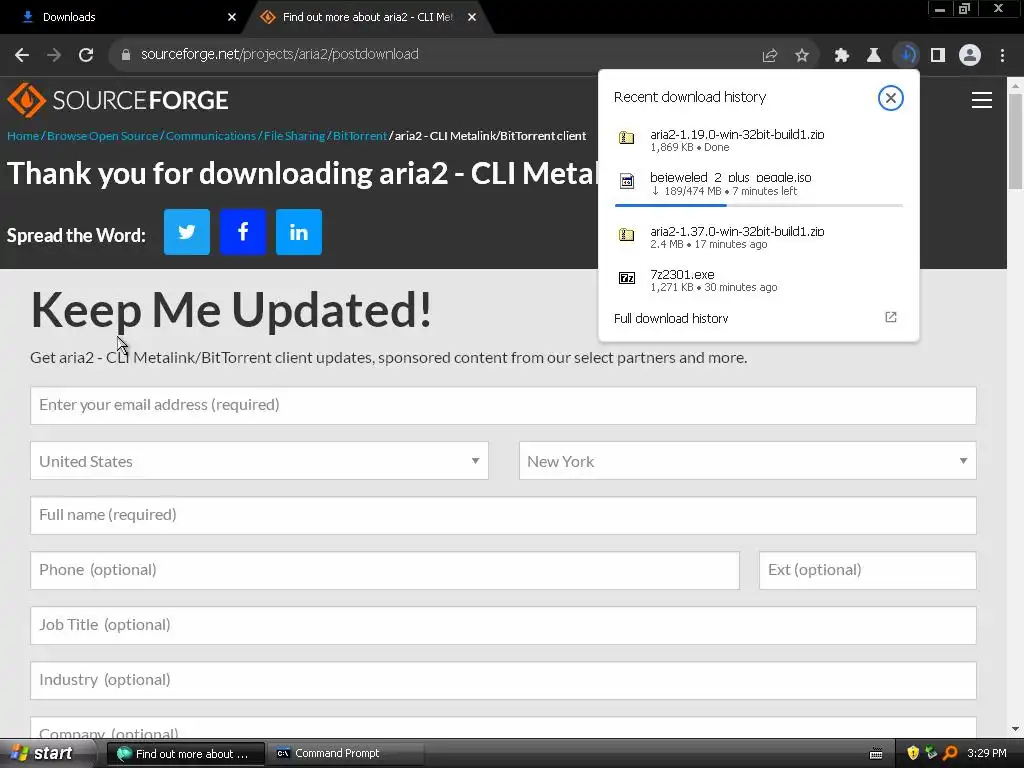Focus the Phone (optional) field
The width and height of the screenshot is (1024, 768).
click(385, 570)
